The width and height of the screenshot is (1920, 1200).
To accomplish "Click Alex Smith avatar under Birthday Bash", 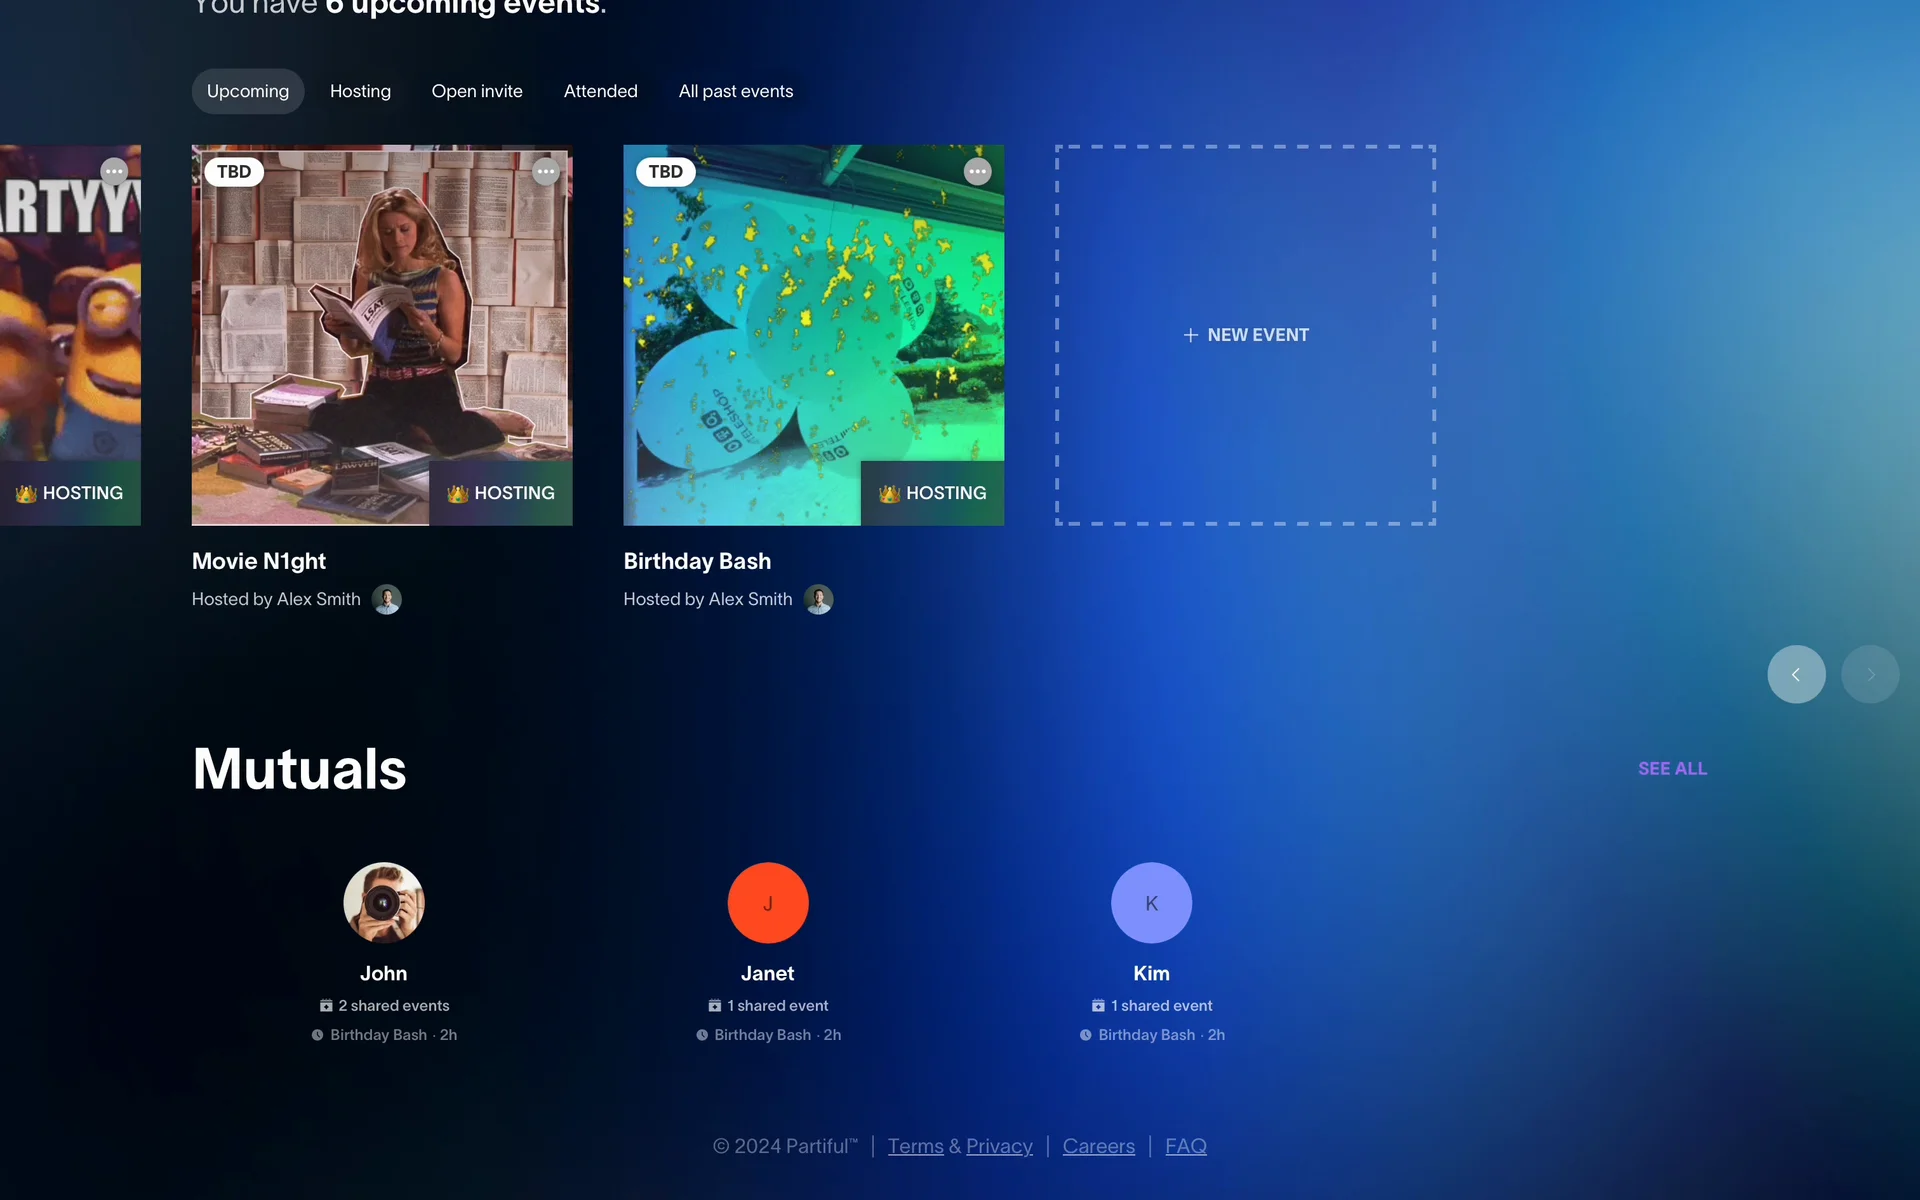I will 818,600.
